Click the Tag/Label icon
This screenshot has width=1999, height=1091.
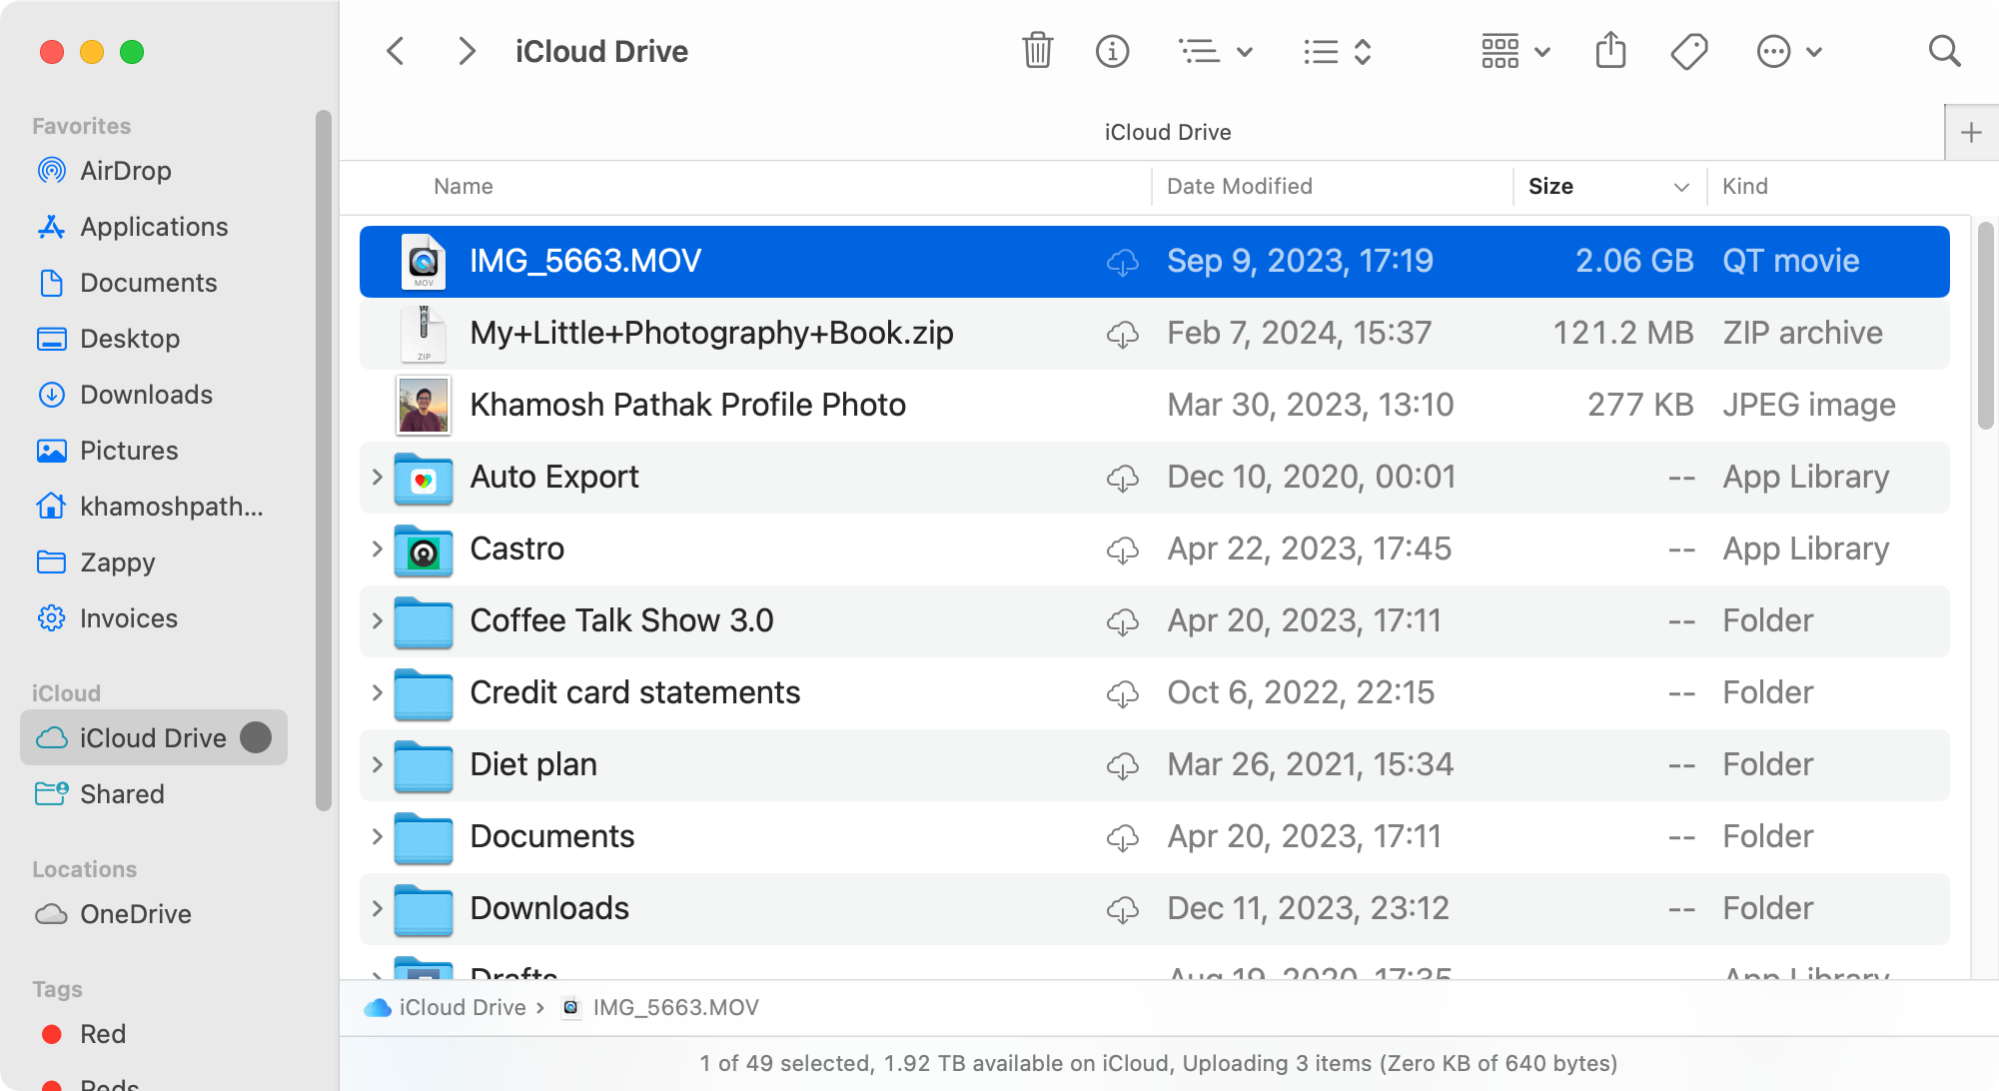tap(1689, 52)
